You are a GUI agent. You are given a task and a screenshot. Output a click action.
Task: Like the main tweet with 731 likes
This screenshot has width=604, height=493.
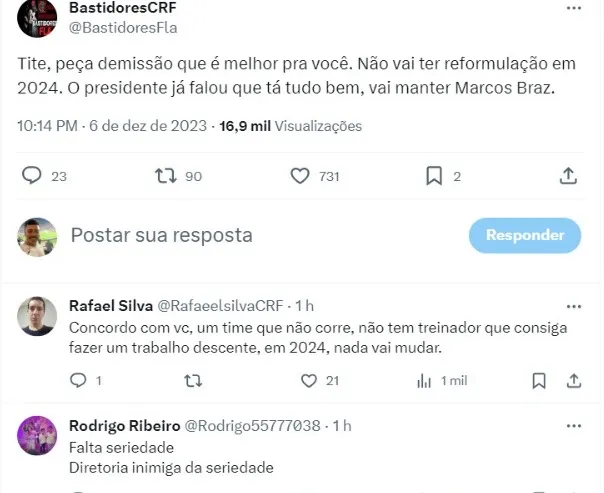tap(300, 176)
